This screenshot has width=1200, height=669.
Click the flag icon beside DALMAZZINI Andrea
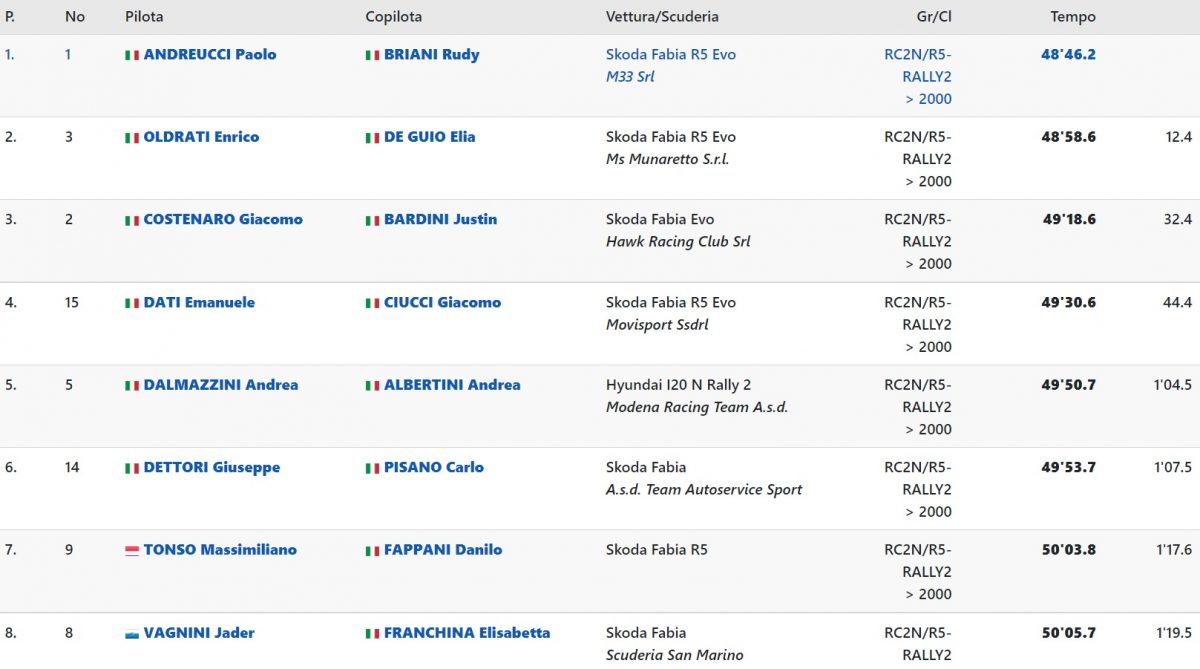click(x=131, y=386)
